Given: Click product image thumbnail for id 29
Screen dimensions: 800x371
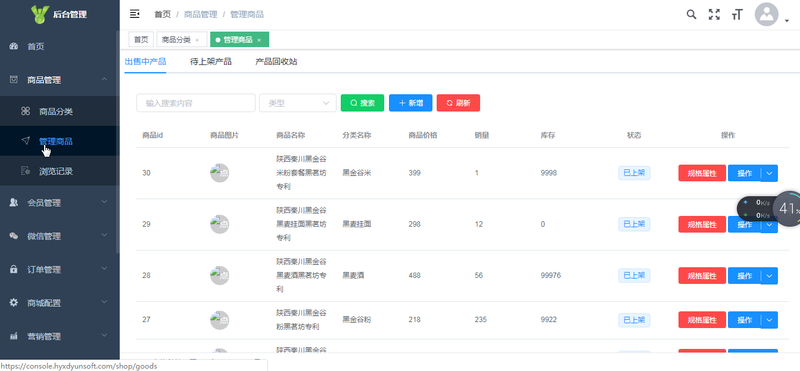Looking at the screenshot, I should (x=219, y=224).
